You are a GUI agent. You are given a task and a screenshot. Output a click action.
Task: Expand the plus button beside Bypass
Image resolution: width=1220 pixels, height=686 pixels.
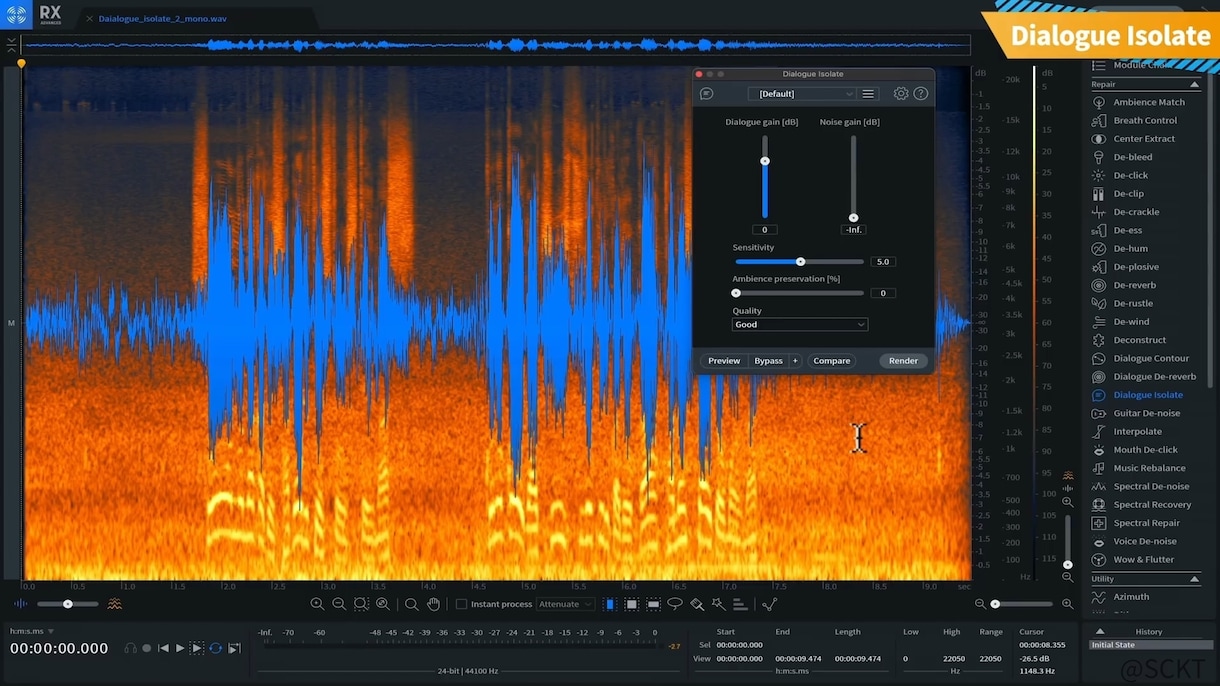(796, 361)
